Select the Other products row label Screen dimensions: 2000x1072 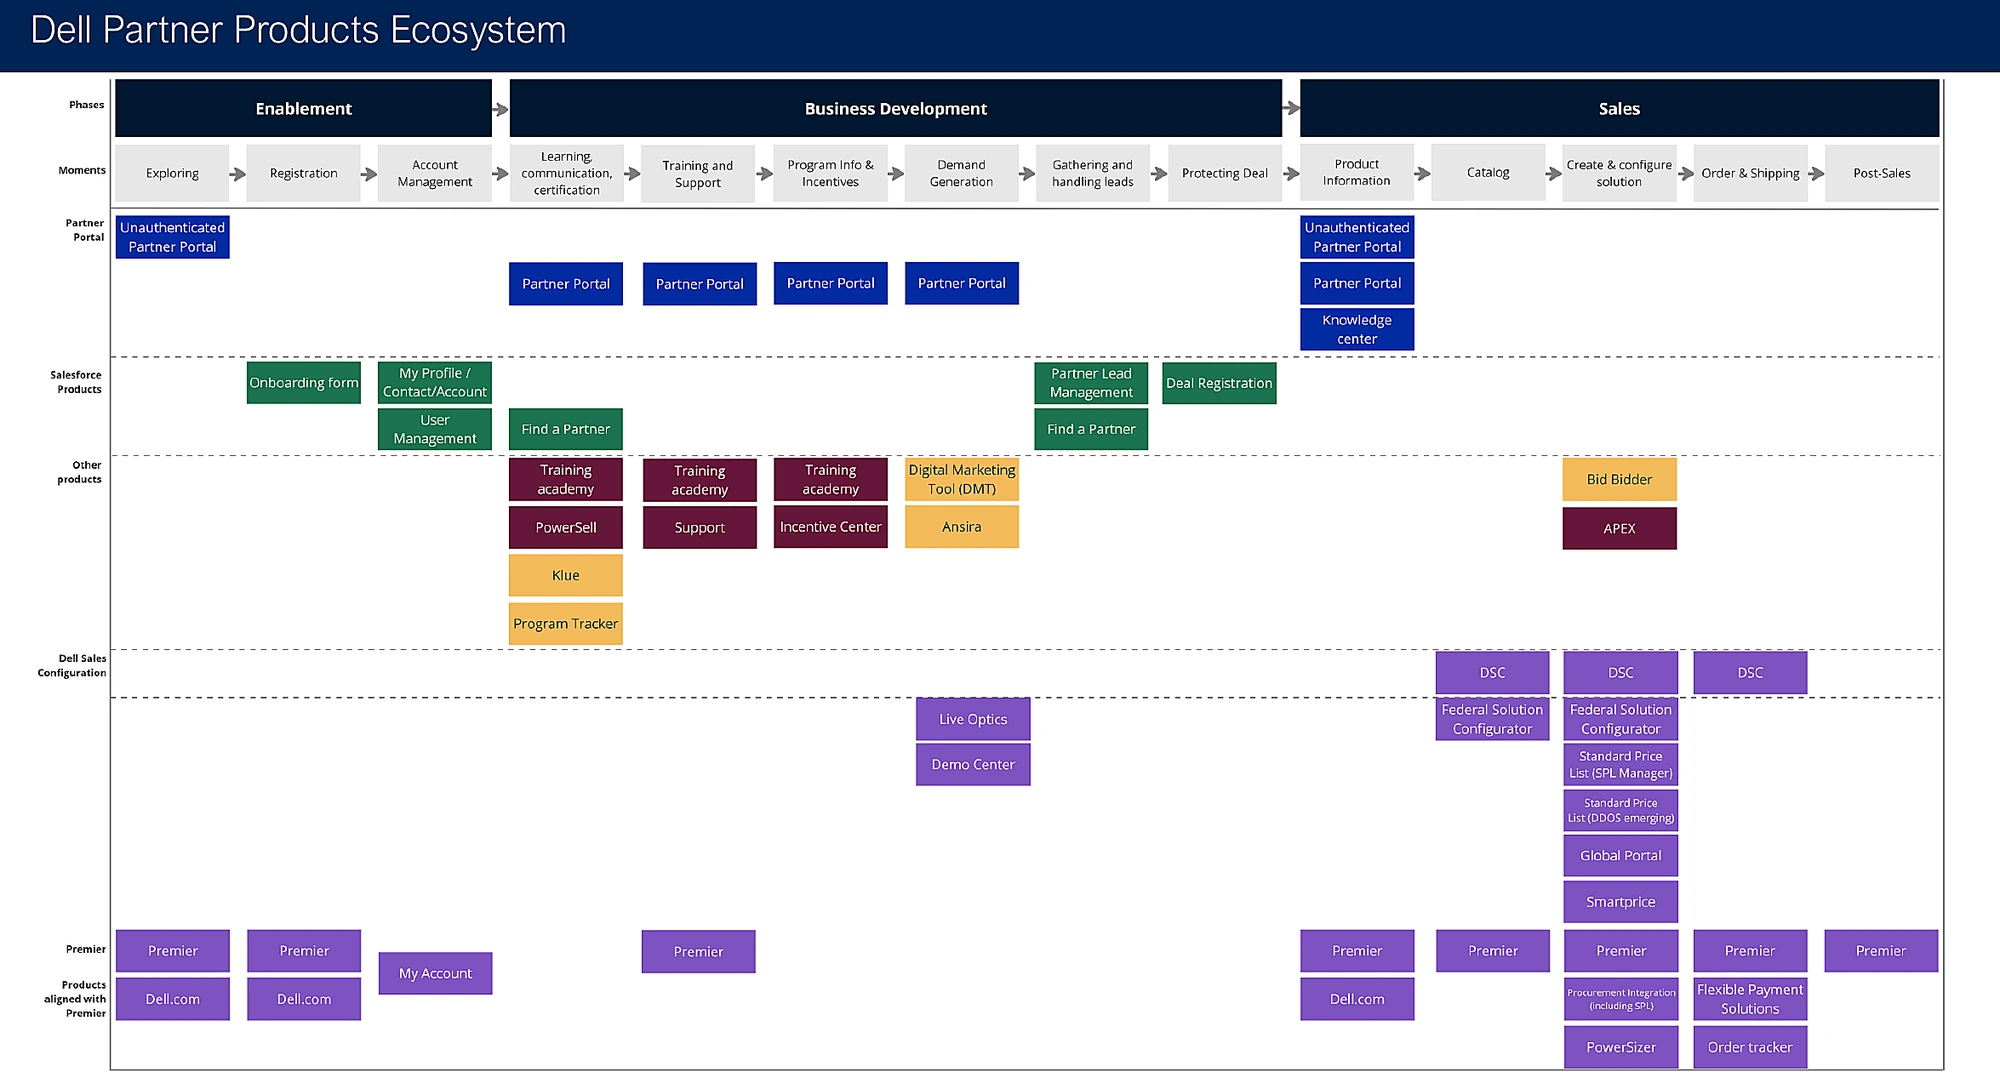(79, 472)
